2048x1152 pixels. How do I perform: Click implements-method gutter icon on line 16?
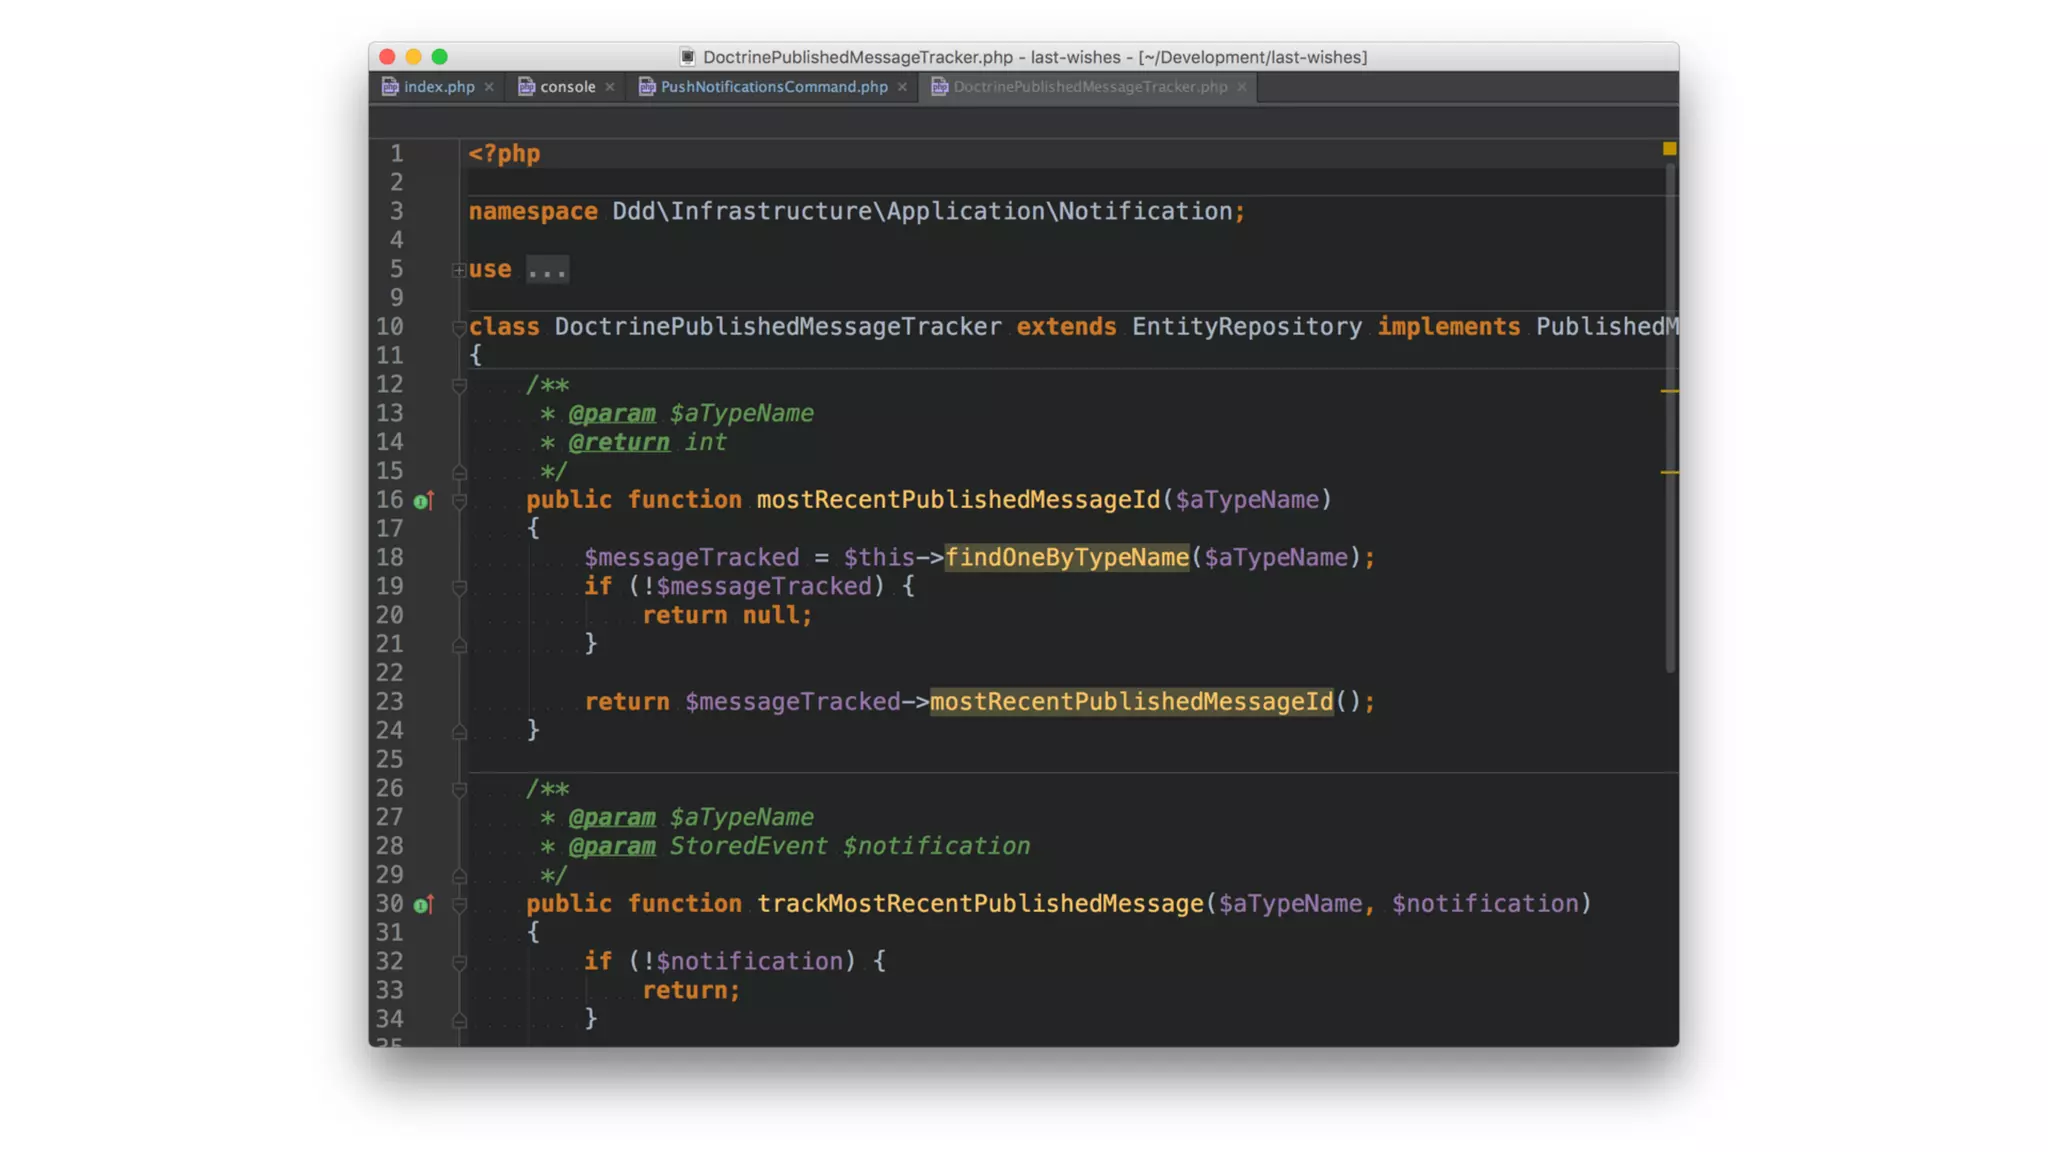[x=423, y=501]
